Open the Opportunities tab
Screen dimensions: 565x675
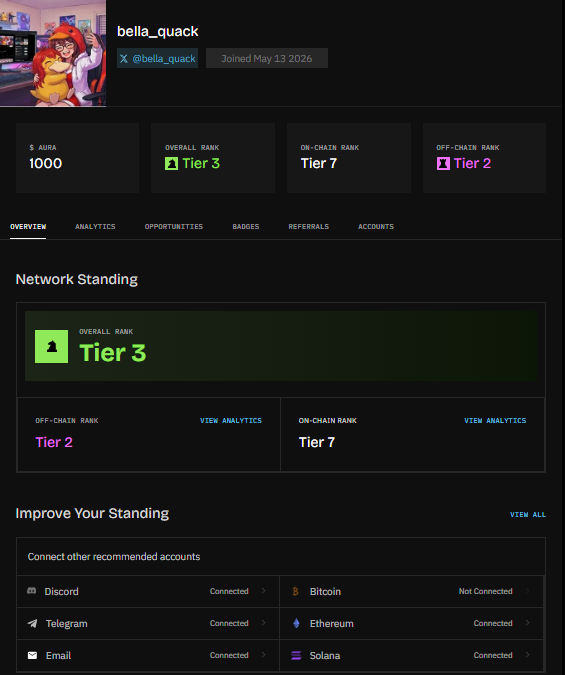[174, 226]
